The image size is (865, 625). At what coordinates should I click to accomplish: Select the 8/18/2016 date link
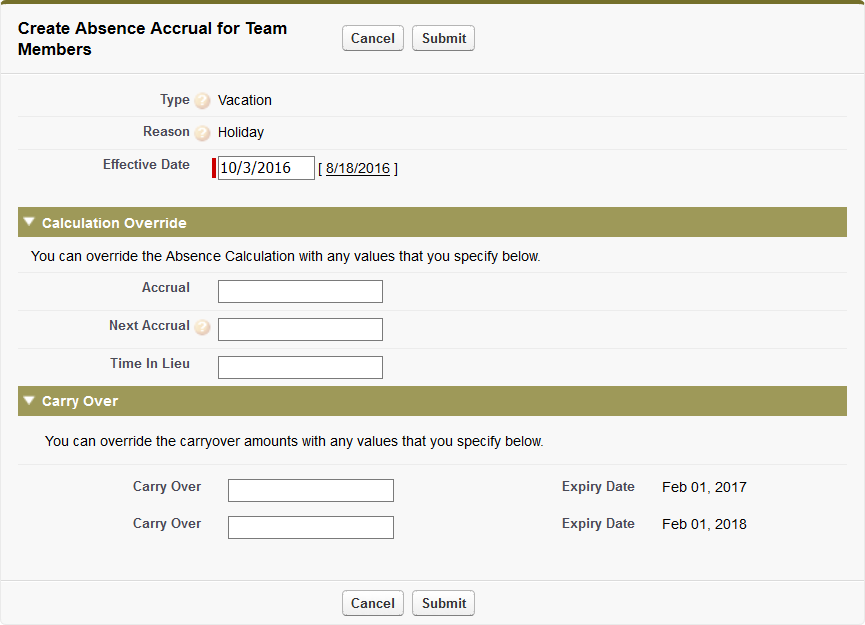[x=357, y=168]
